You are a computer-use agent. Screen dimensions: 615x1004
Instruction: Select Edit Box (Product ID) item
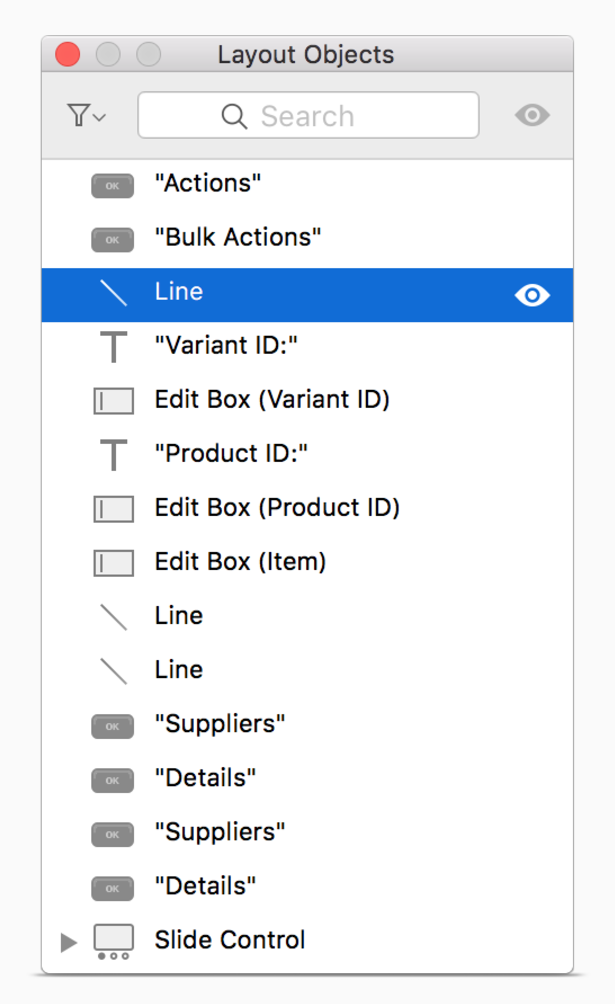pyautogui.click(x=308, y=509)
